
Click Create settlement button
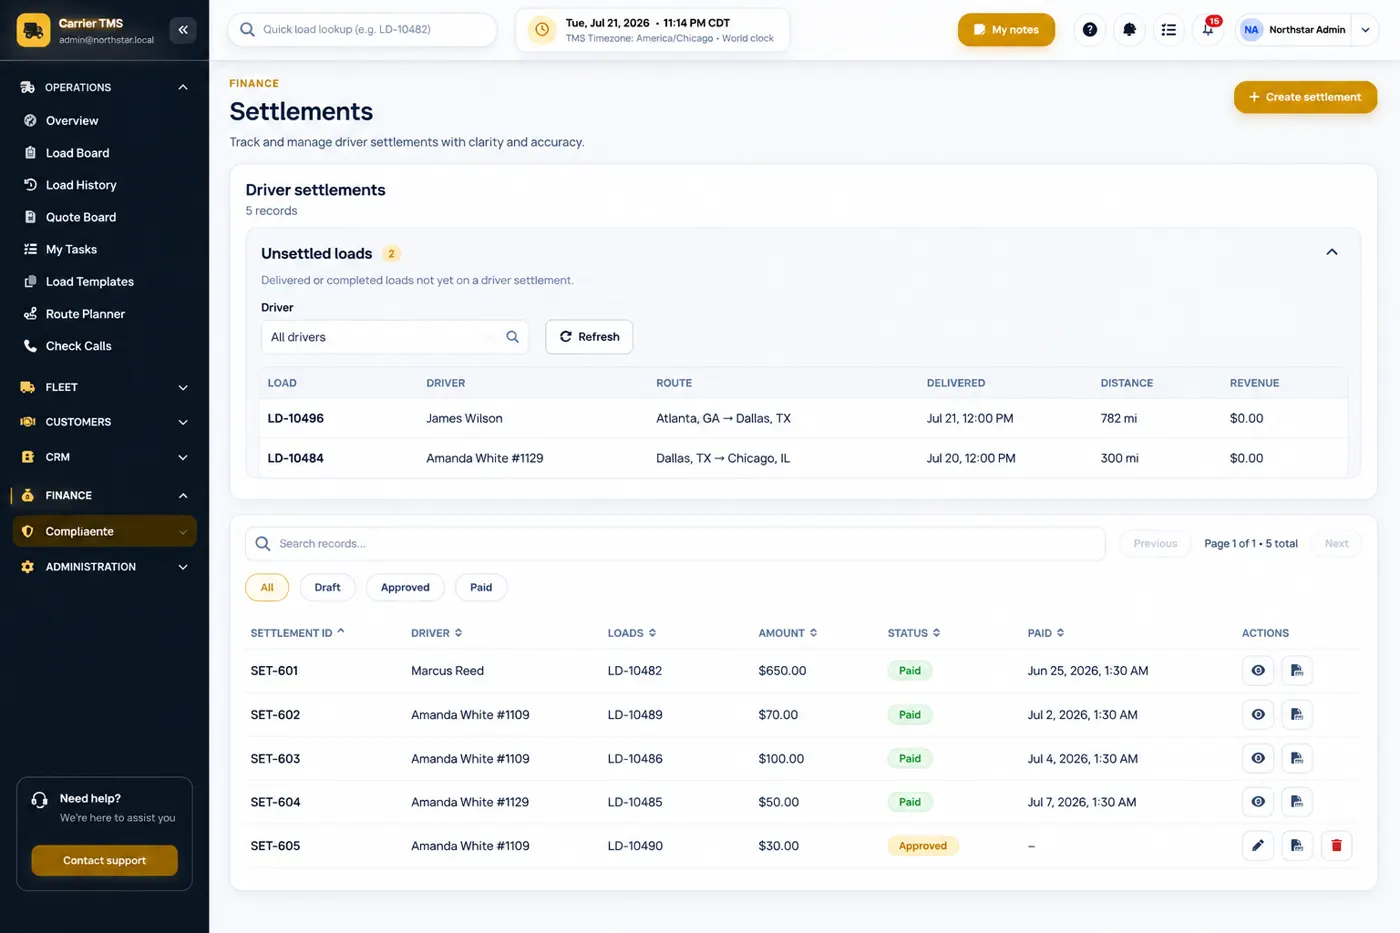click(x=1305, y=97)
